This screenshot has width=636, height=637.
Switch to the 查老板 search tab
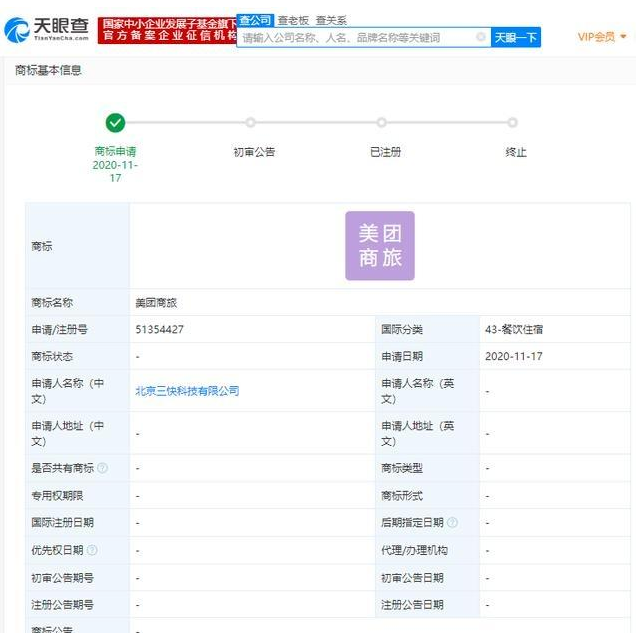pos(293,20)
